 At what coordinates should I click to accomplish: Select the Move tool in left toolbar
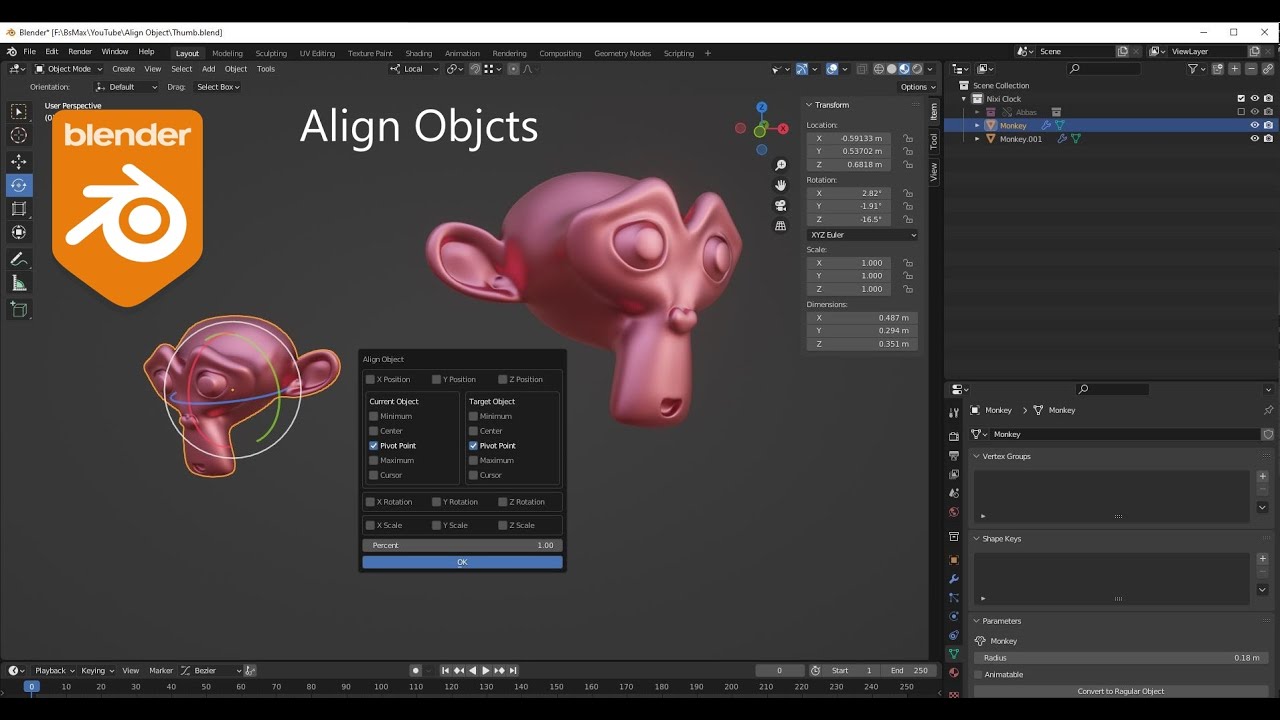coord(19,161)
